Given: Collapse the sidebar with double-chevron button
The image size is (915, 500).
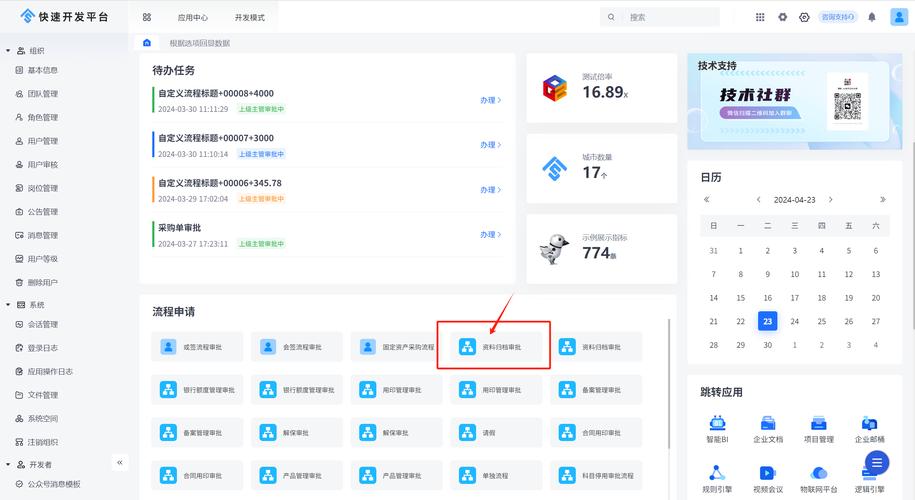Looking at the screenshot, I should click(x=121, y=462).
